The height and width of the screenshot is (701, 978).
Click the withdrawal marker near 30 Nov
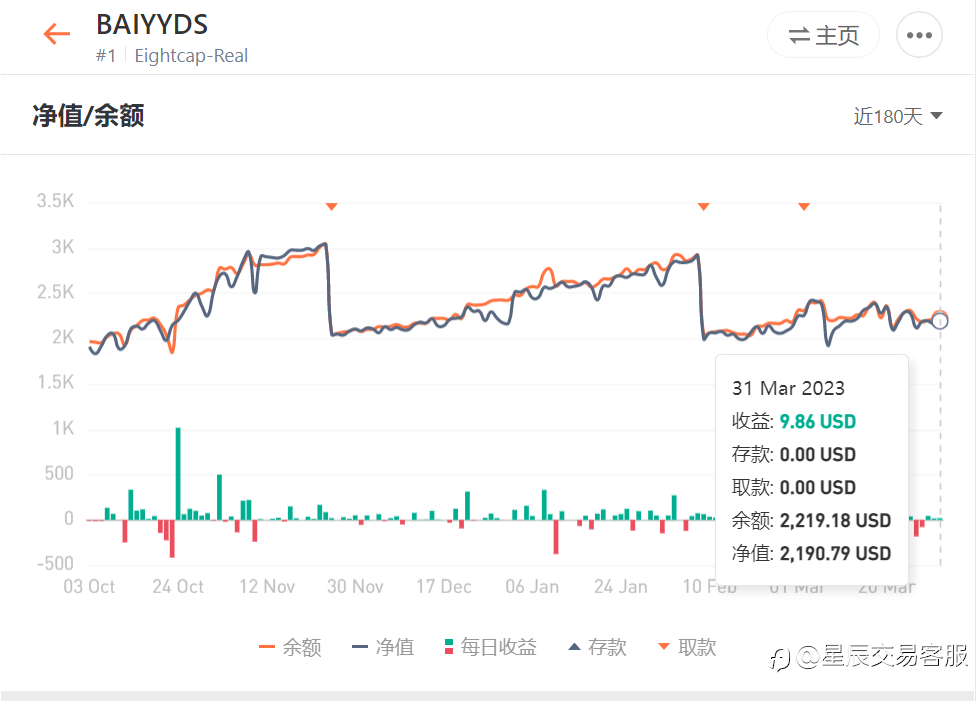pyautogui.click(x=332, y=206)
